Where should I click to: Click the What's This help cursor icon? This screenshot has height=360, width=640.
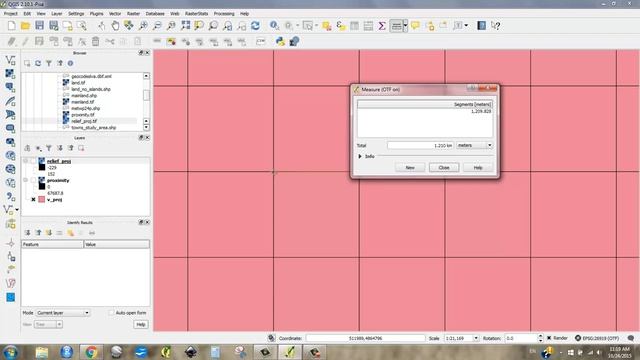[x=496, y=26]
